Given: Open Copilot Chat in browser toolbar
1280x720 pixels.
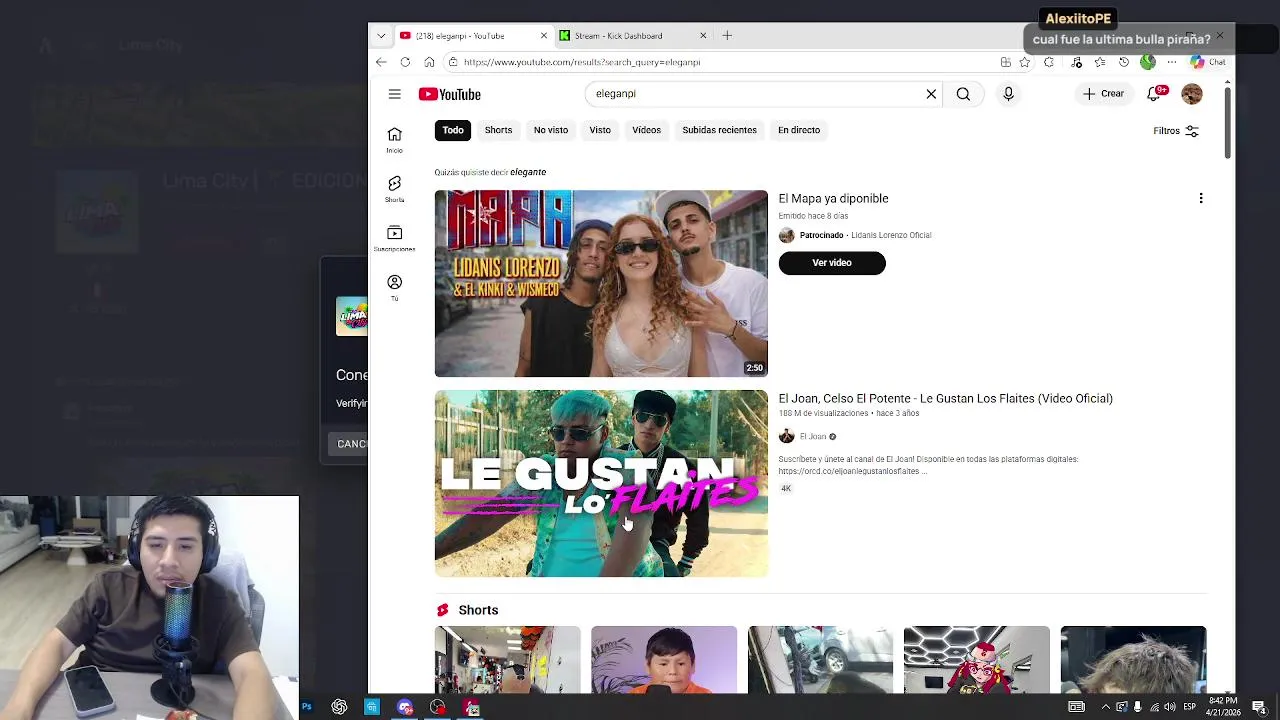Looking at the screenshot, I should [x=1207, y=62].
